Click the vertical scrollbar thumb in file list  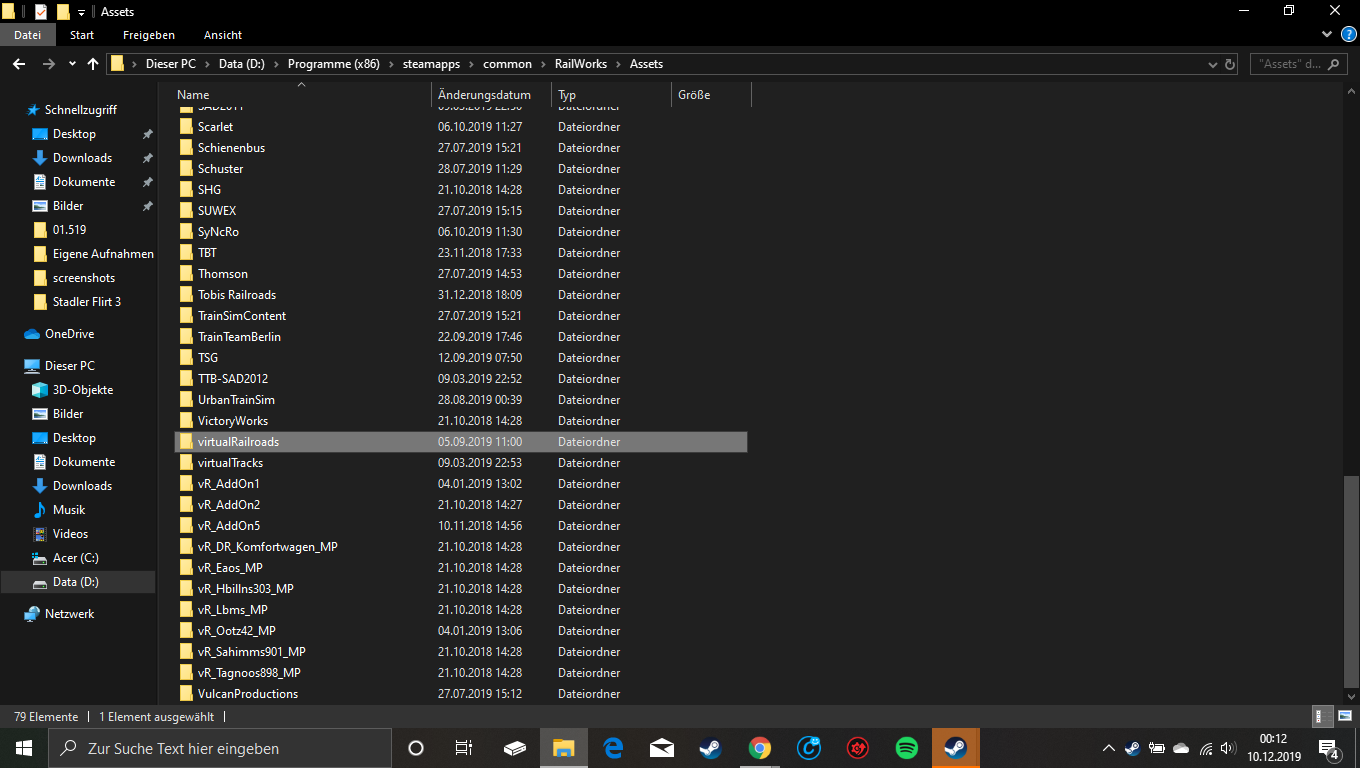tap(1351, 578)
